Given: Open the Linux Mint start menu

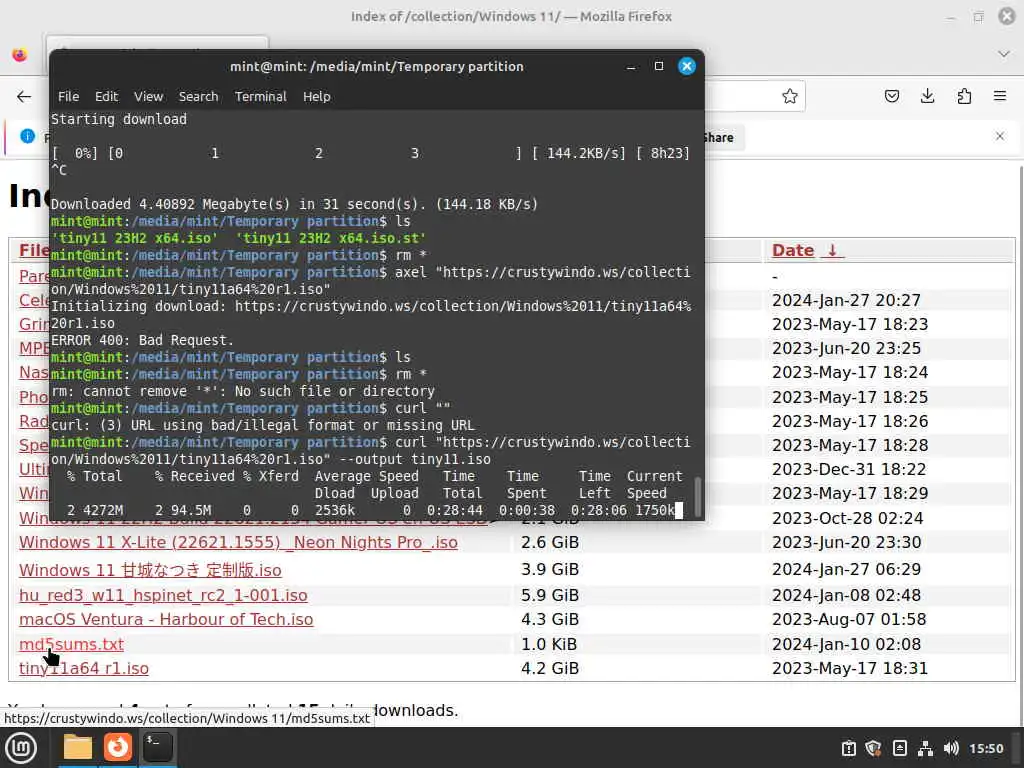Looking at the screenshot, I should [22, 747].
